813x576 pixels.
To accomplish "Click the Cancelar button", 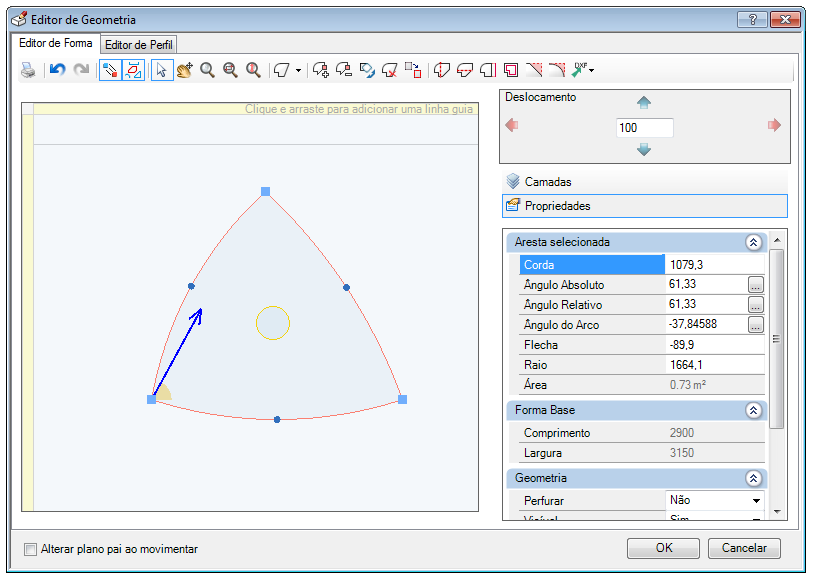I will 744,548.
